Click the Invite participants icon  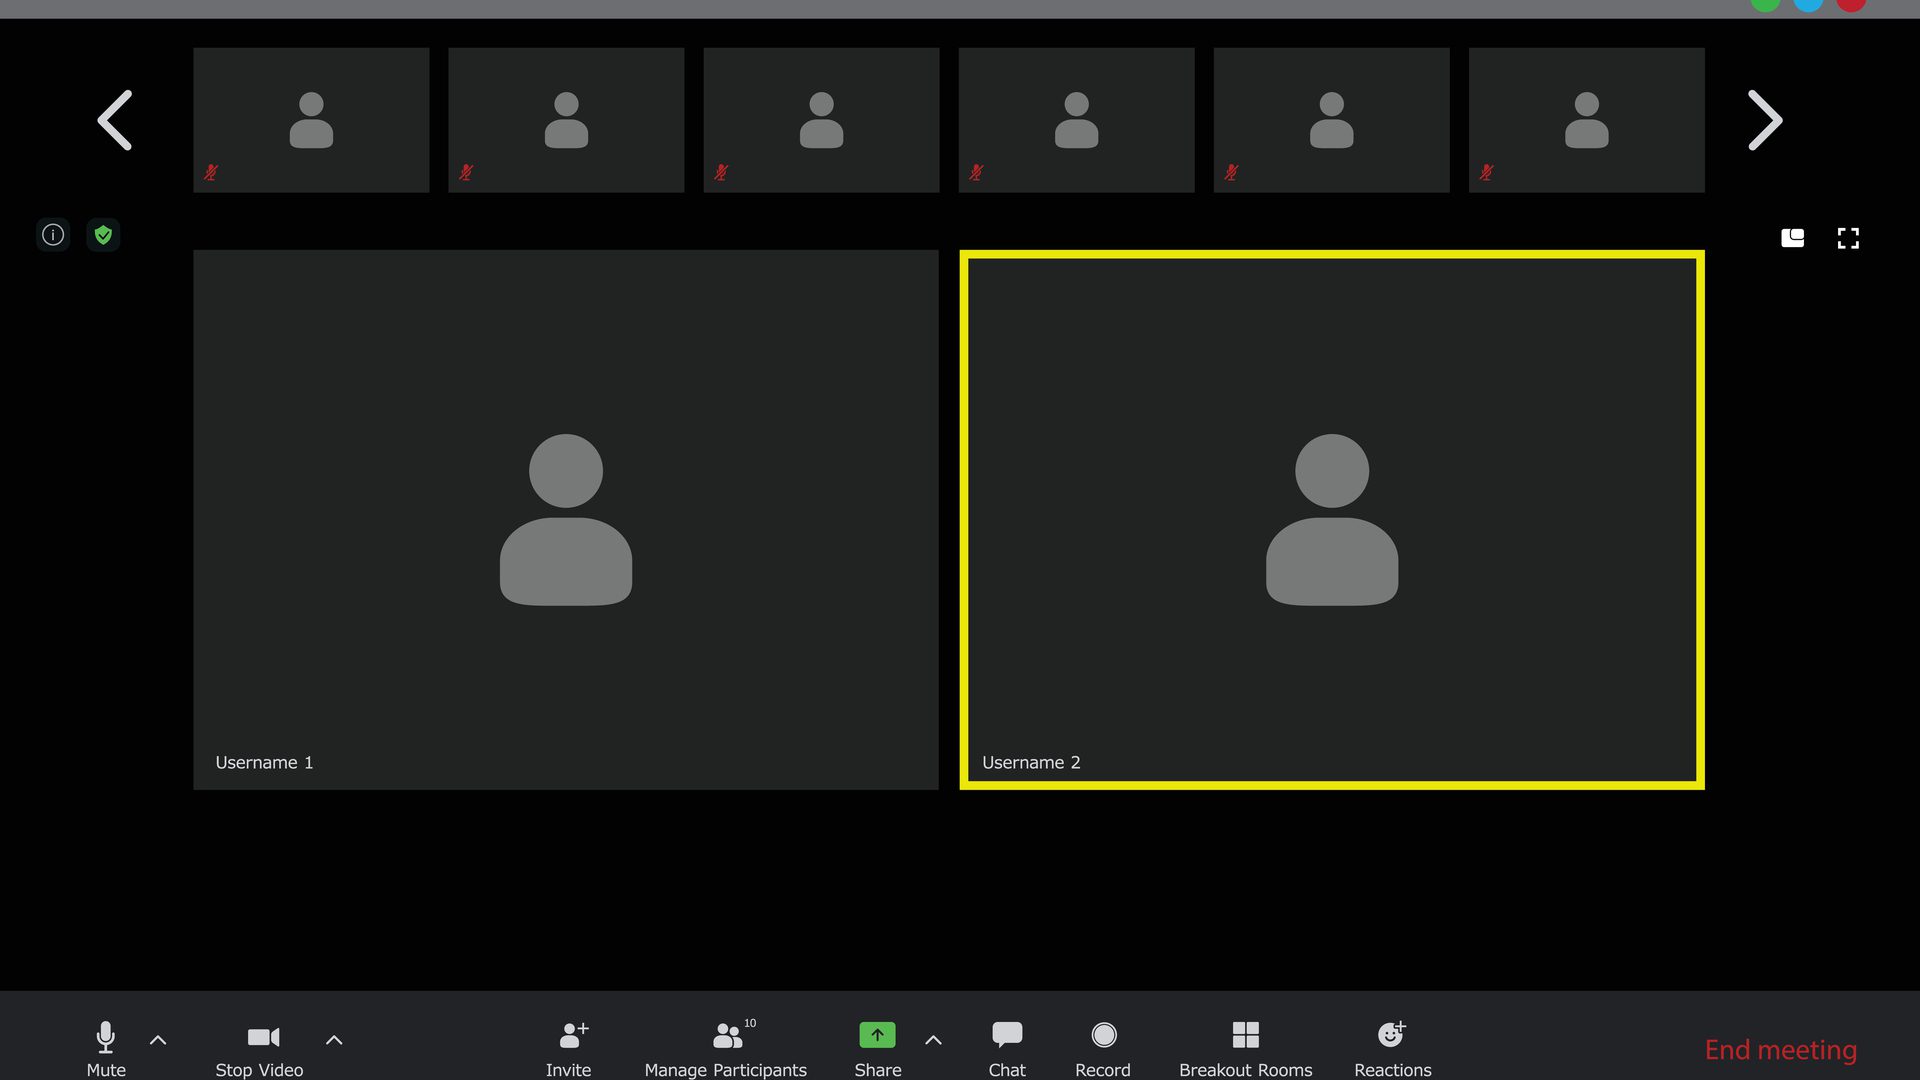572,1036
